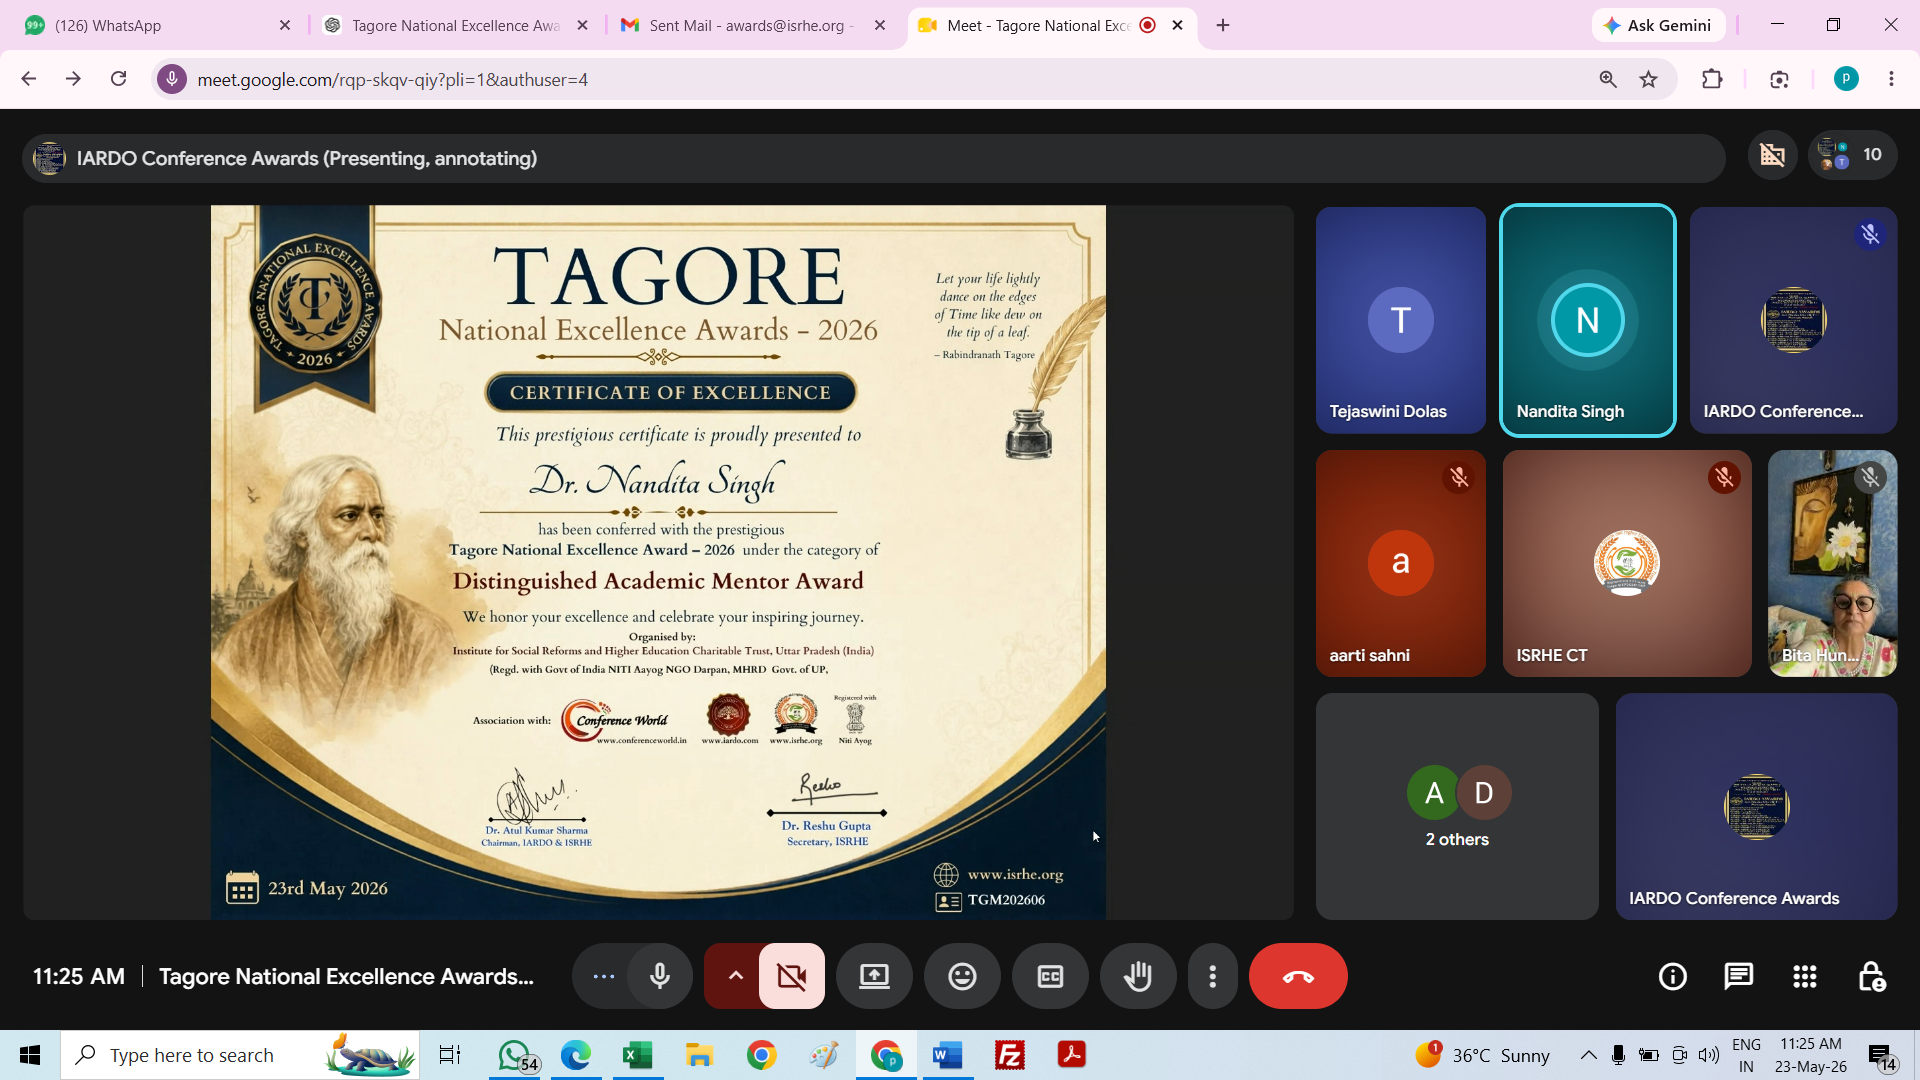This screenshot has width=1920, height=1080.
Task: Select aarti sahni participant tile
Action: [1400, 563]
